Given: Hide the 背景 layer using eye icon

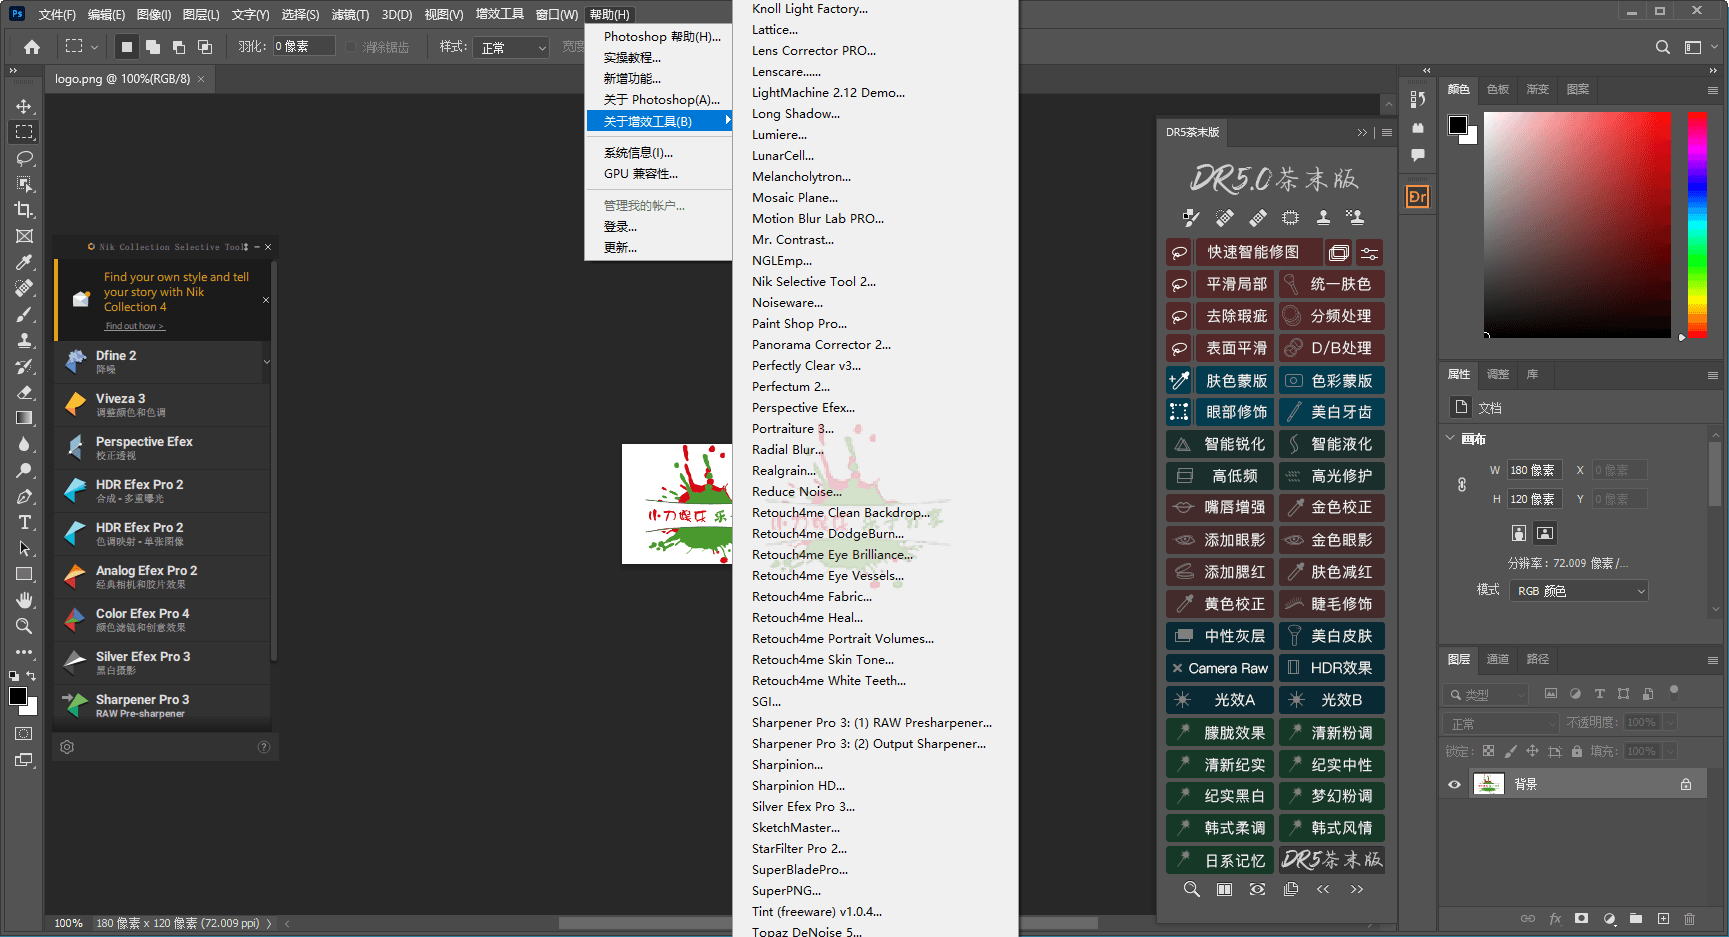Looking at the screenshot, I should [x=1454, y=784].
